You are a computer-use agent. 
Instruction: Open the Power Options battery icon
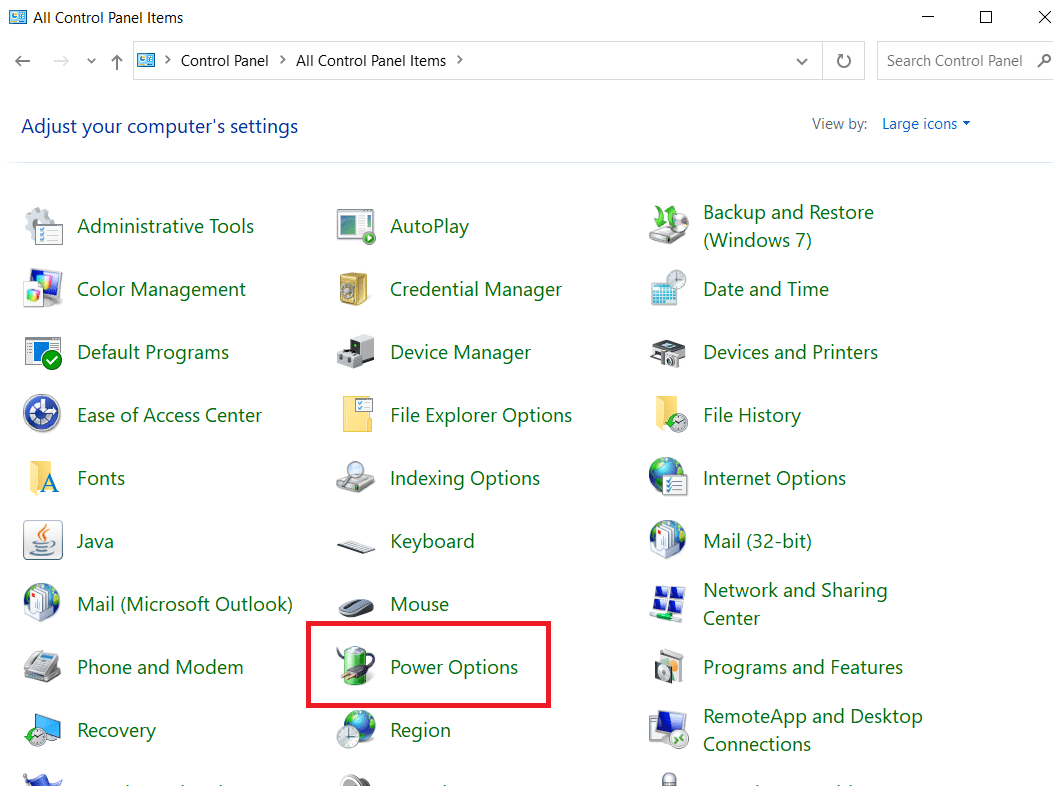coord(355,667)
